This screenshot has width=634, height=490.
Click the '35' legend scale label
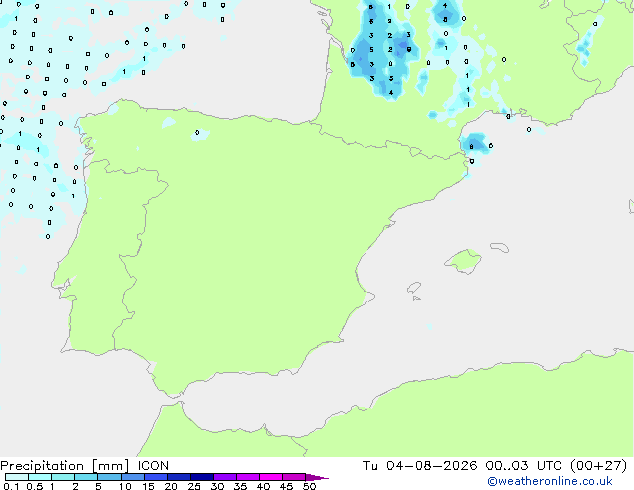[240, 486]
